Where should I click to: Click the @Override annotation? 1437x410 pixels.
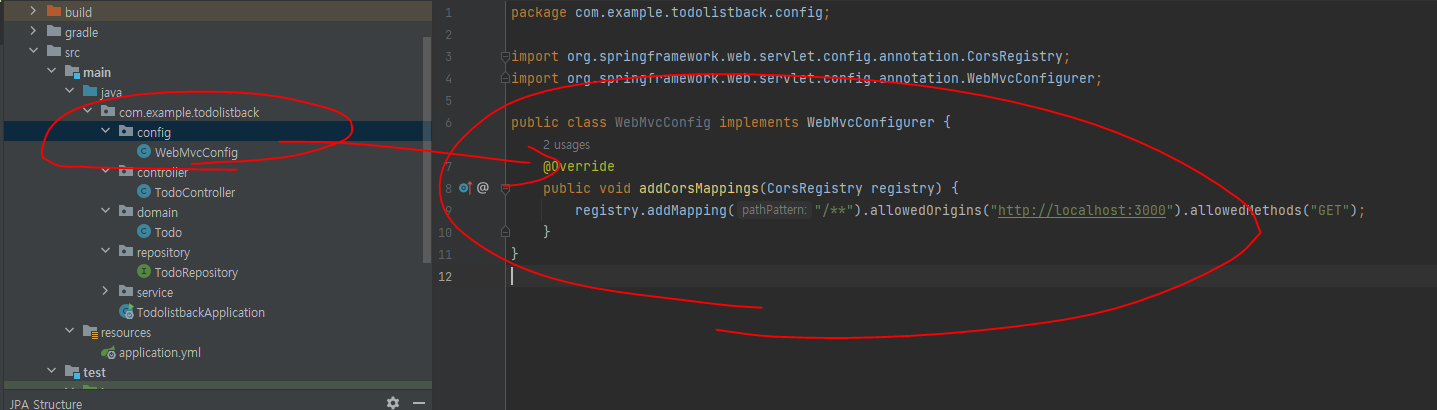pyautogui.click(x=579, y=166)
